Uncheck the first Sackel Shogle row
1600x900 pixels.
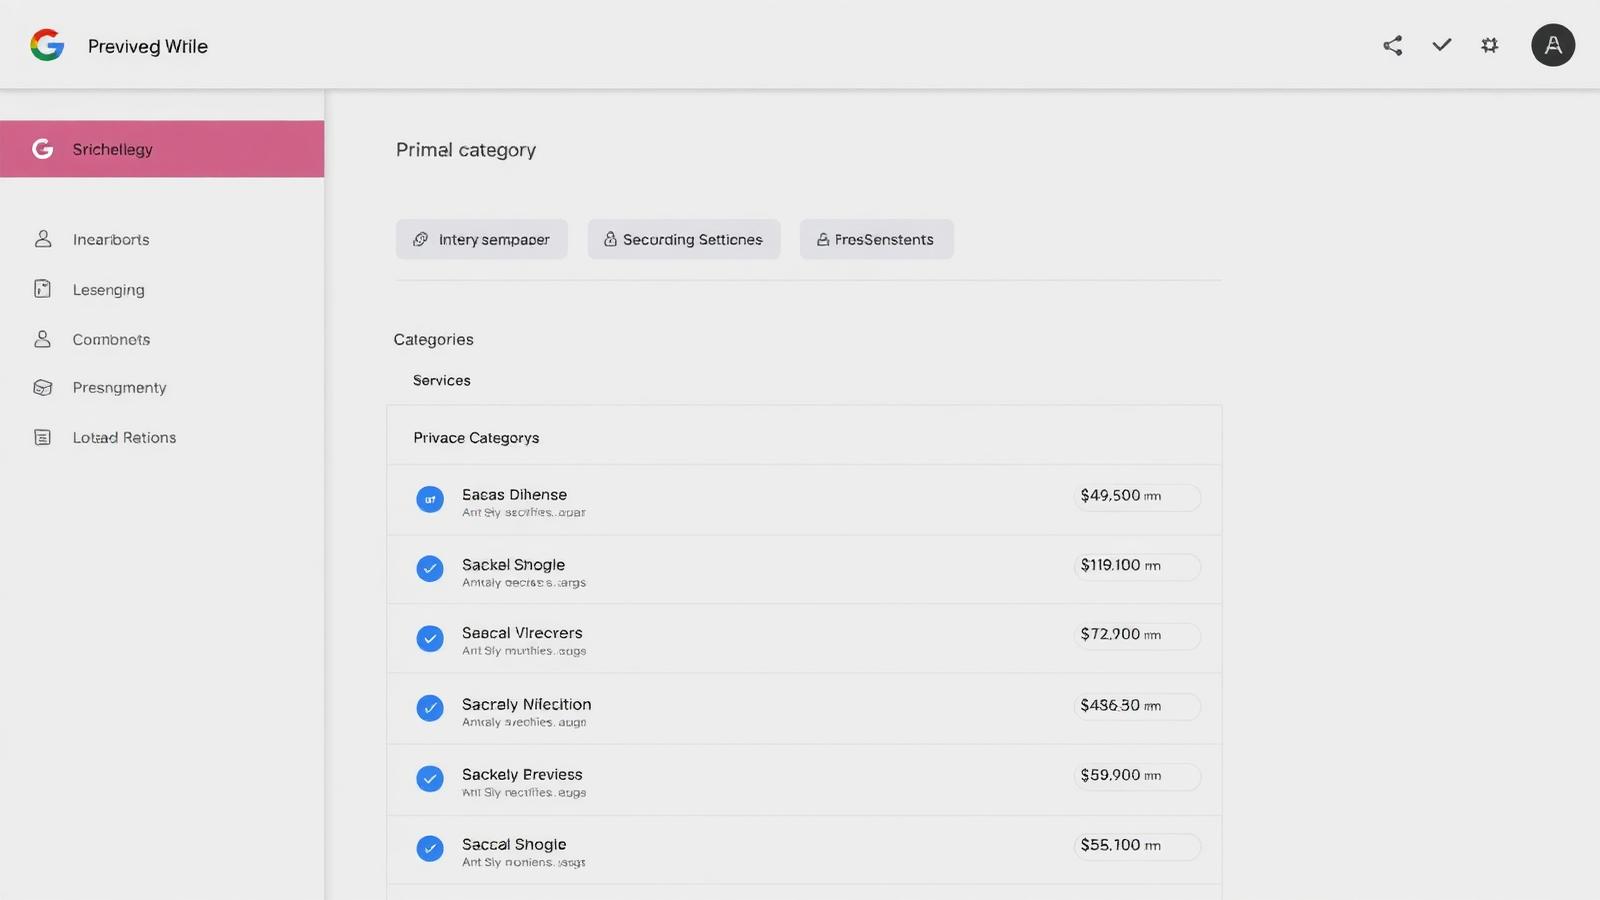[430, 569]
